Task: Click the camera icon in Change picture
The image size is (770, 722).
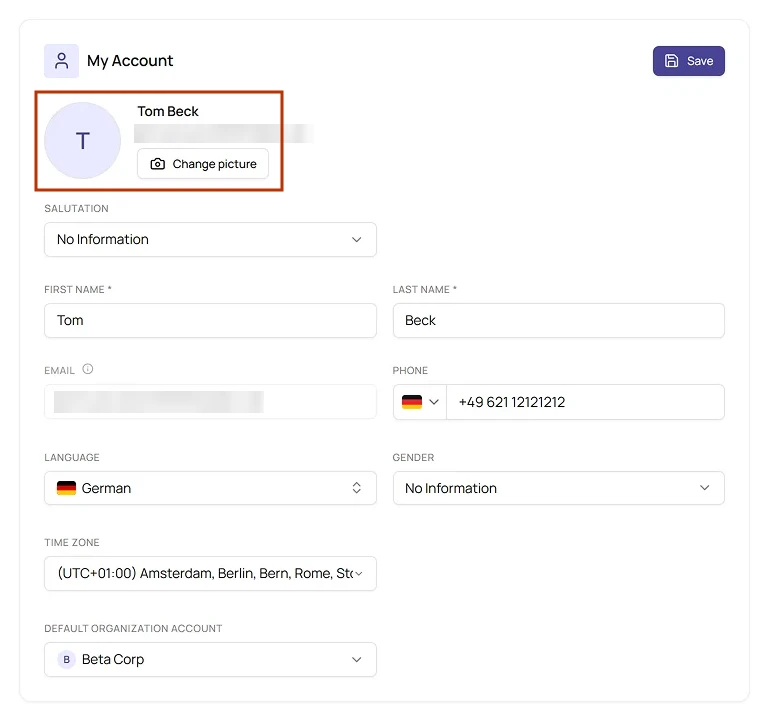Action: (158, 164)
